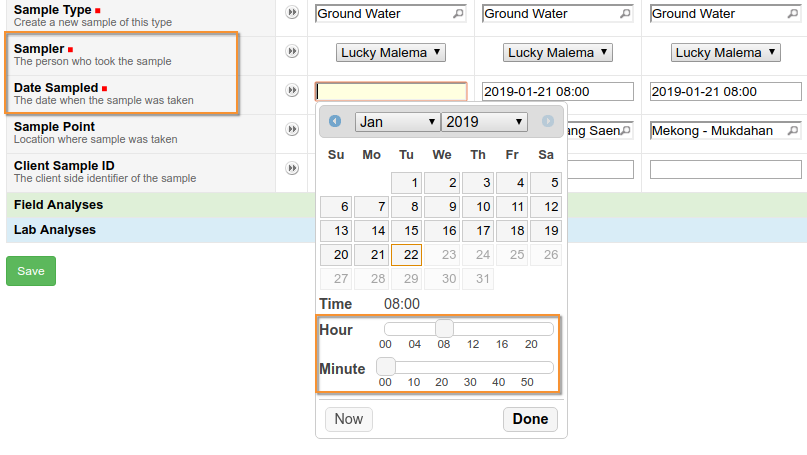The height and width of the screenshot is (455, 807).
Task: Expand the Field Analyses section
Action: tap(58, 205)
